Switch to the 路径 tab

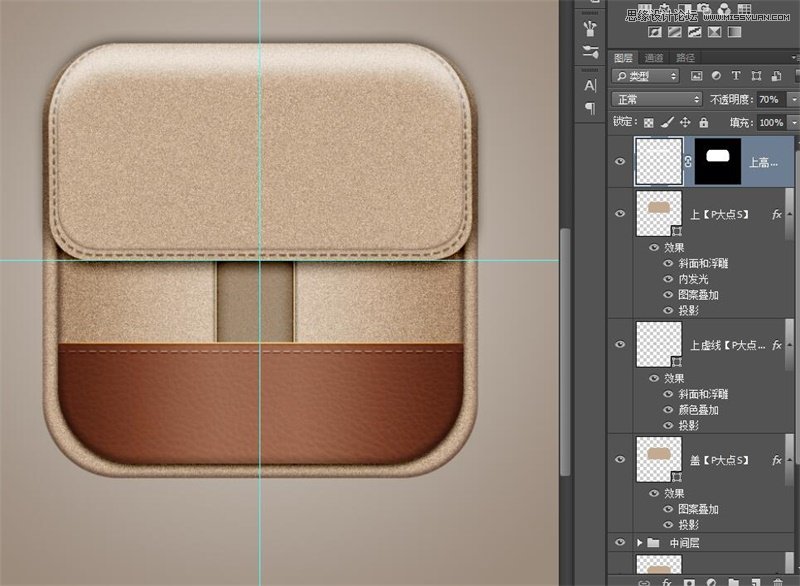(685, 58)
